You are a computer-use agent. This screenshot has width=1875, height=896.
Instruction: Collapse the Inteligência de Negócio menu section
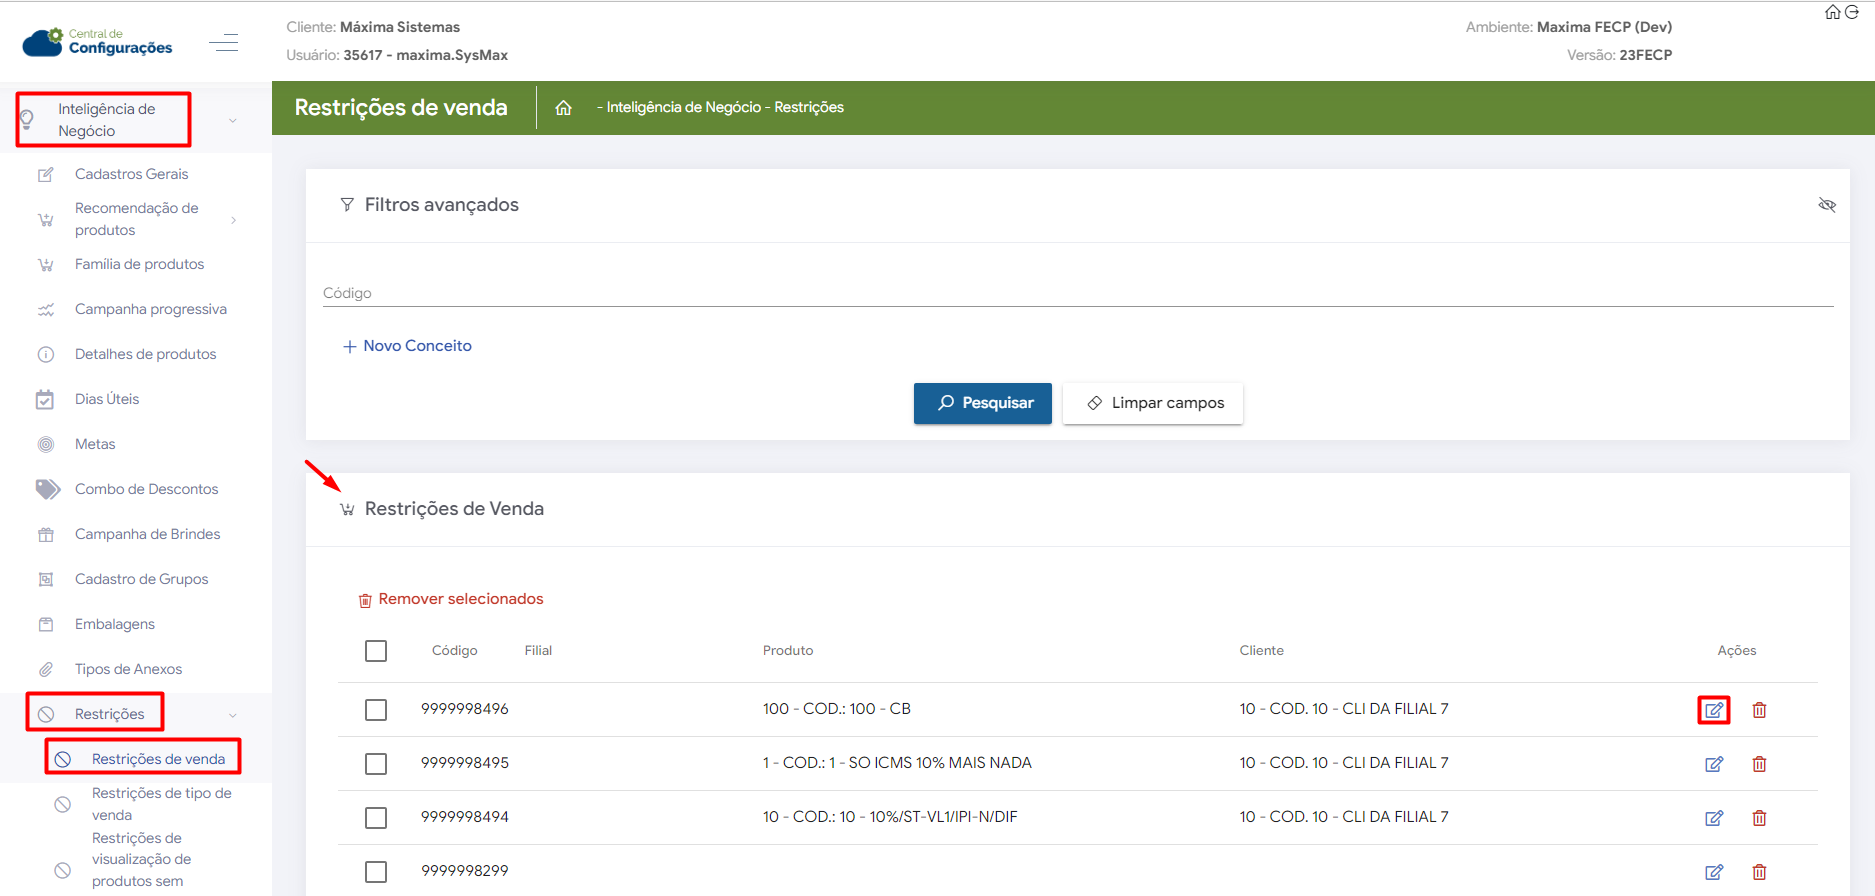click(232, 120)
